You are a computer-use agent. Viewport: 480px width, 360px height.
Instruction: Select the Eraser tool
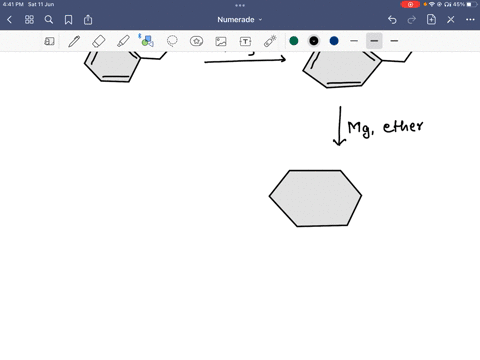(99, 41)
